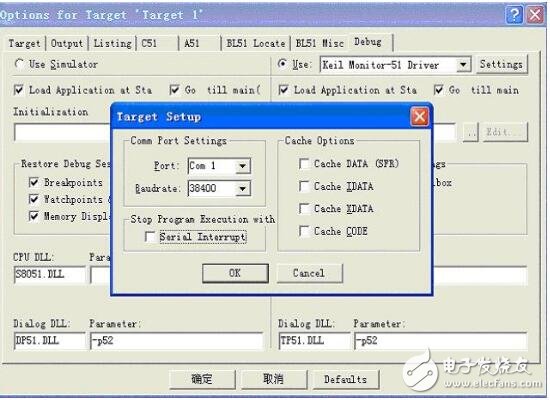Click Cancel in Target Setup dialog

(309, 273)
